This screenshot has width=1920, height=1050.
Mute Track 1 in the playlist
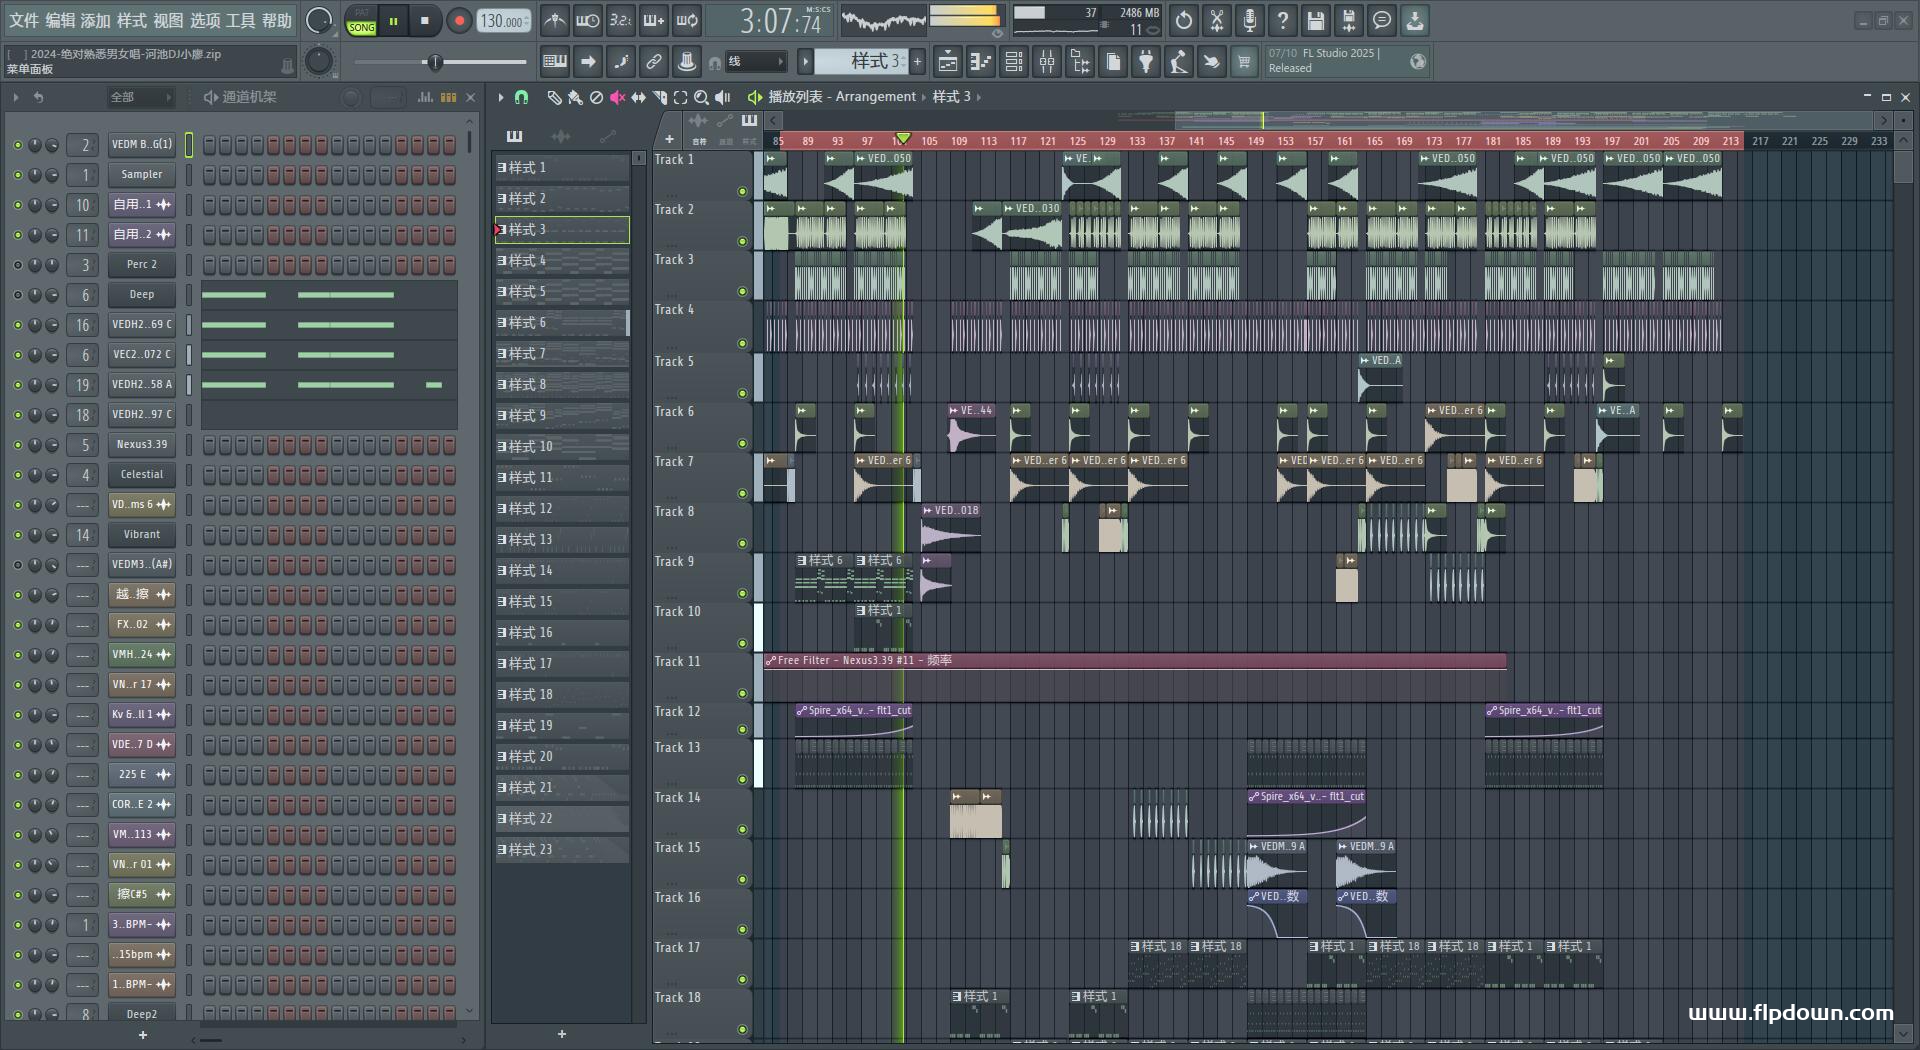click(742, 191)
